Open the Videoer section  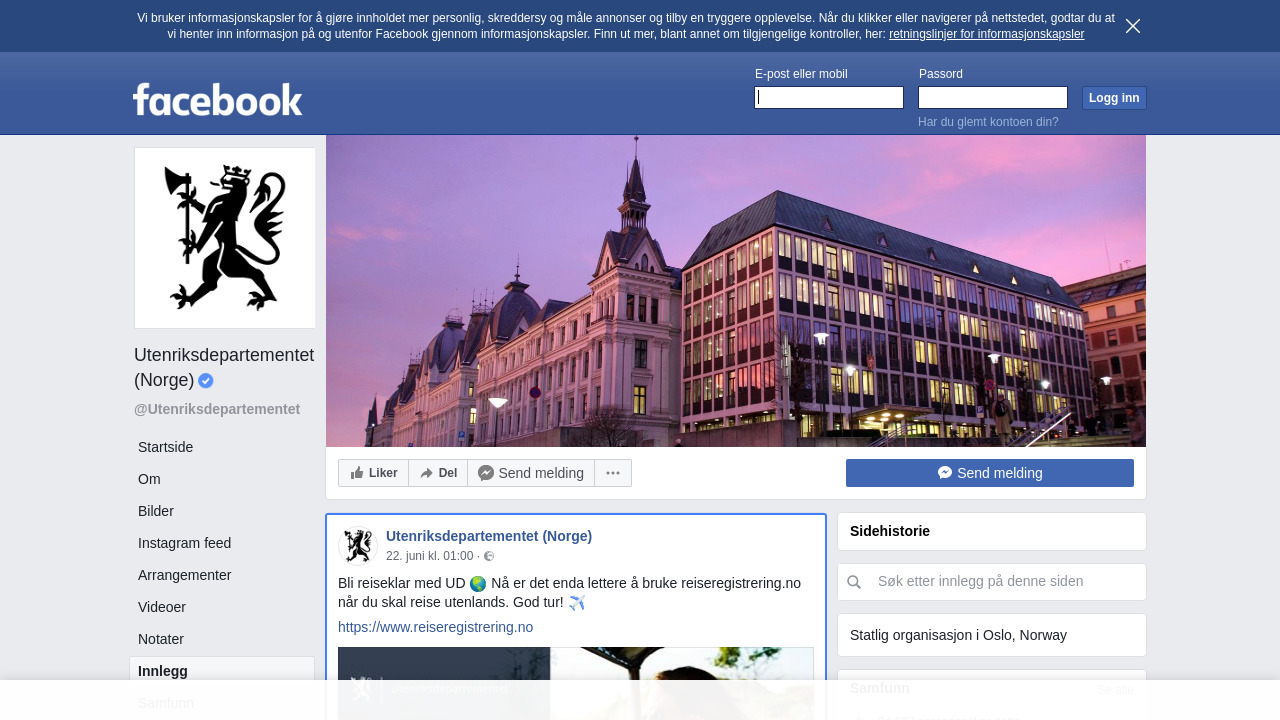click(x=162, y=607)
